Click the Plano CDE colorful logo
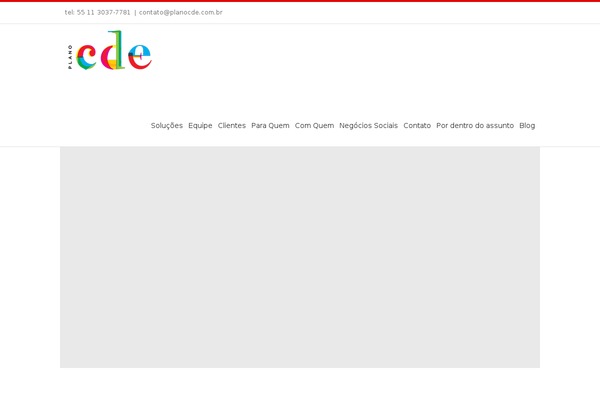The height and width of the screenshot is (400, 600). (x=110, y=51)
